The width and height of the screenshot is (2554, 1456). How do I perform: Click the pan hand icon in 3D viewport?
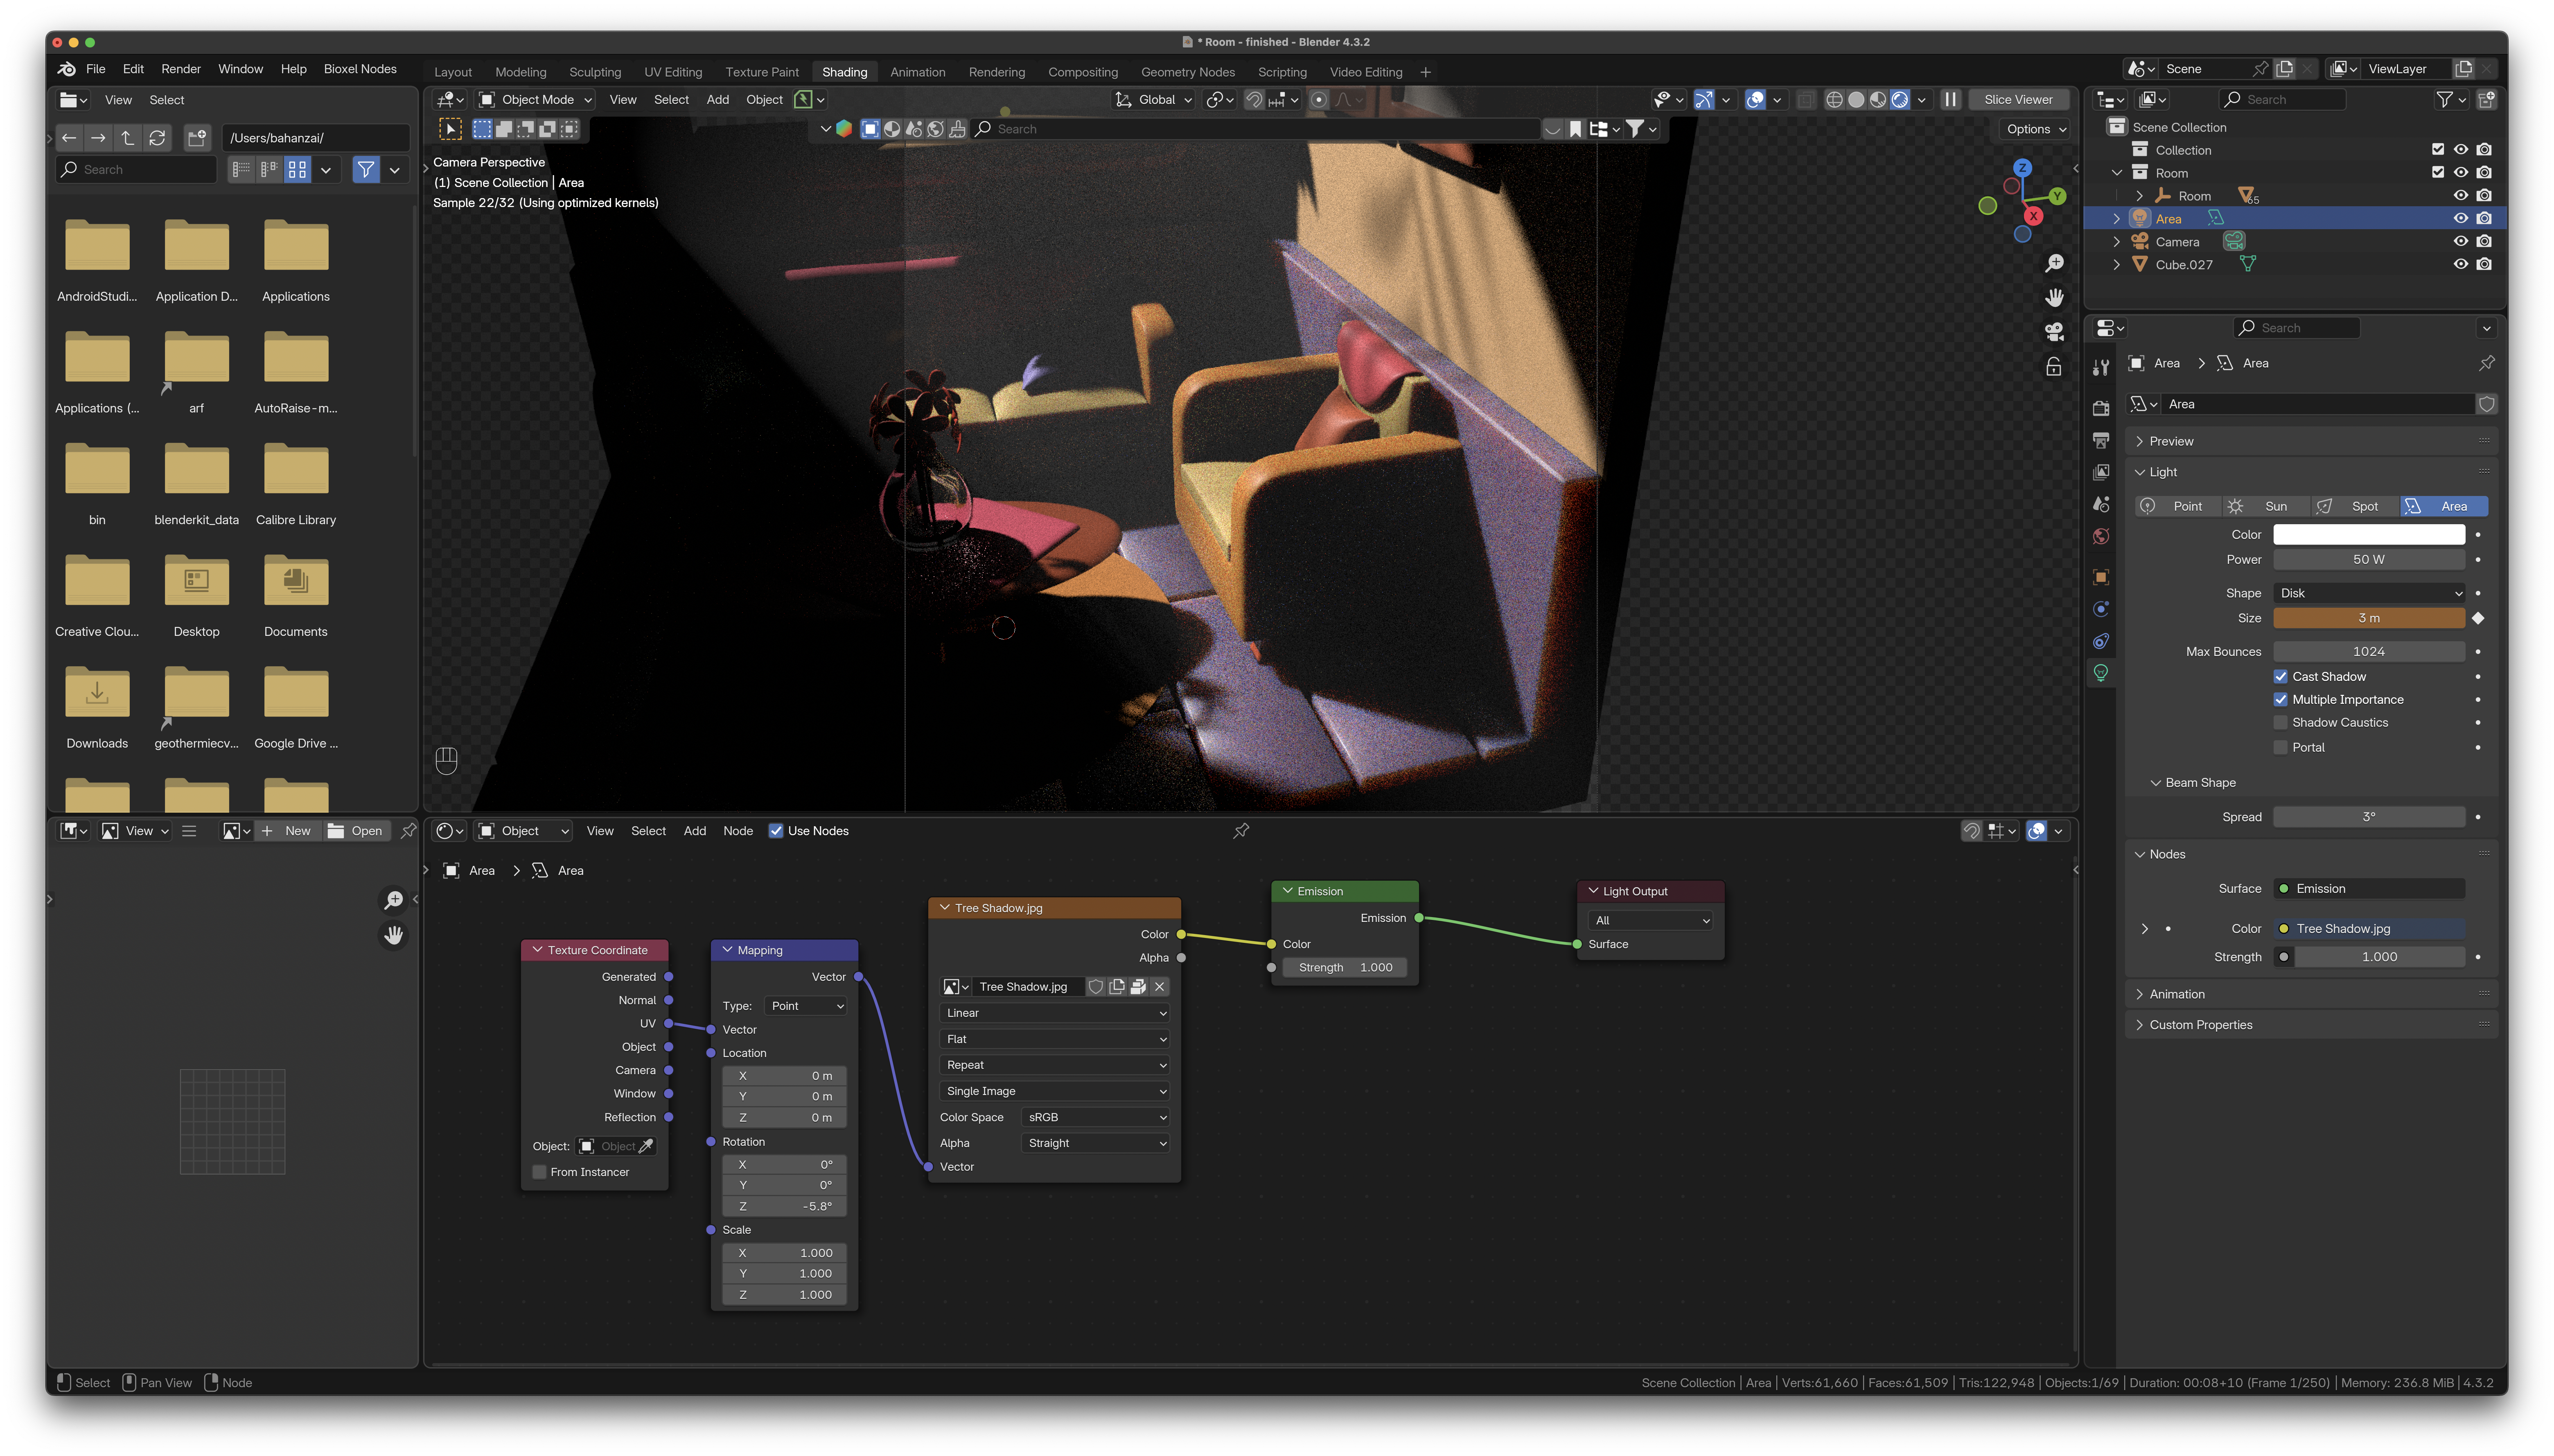pyautogui.click(x=2054, y=298)
